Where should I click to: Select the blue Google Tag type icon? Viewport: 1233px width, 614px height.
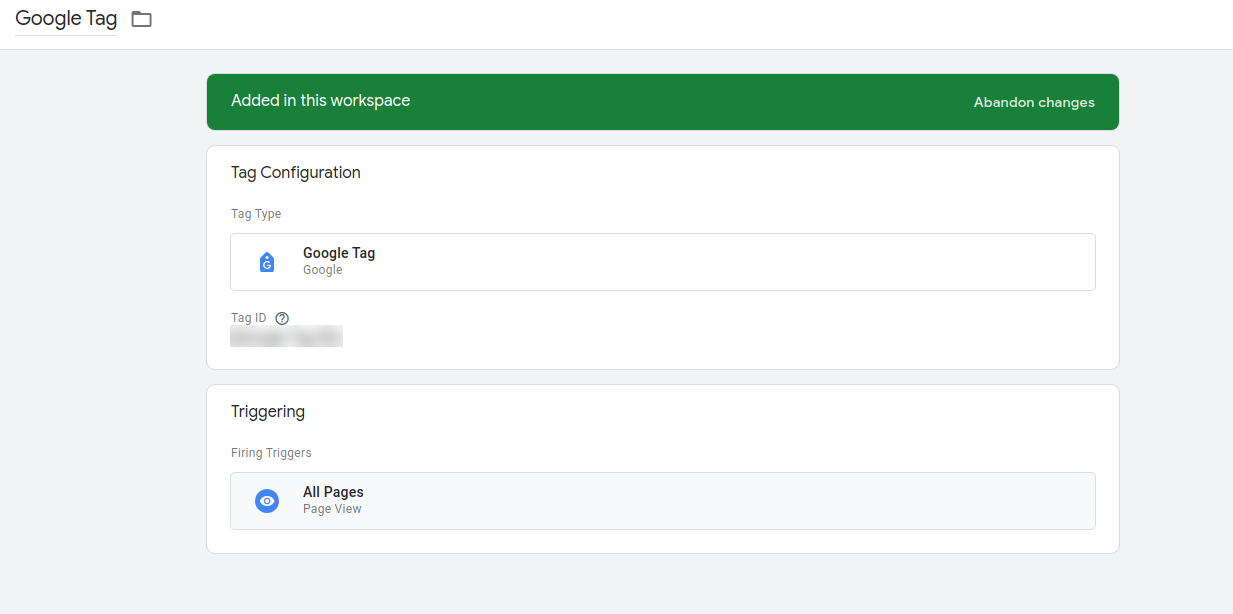[266, 261]
